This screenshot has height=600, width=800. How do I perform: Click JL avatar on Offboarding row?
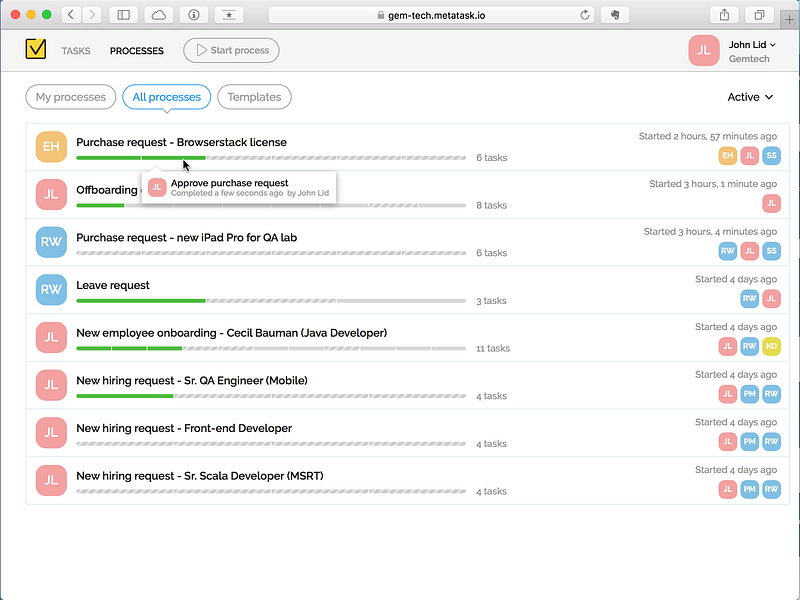(51, 194)
